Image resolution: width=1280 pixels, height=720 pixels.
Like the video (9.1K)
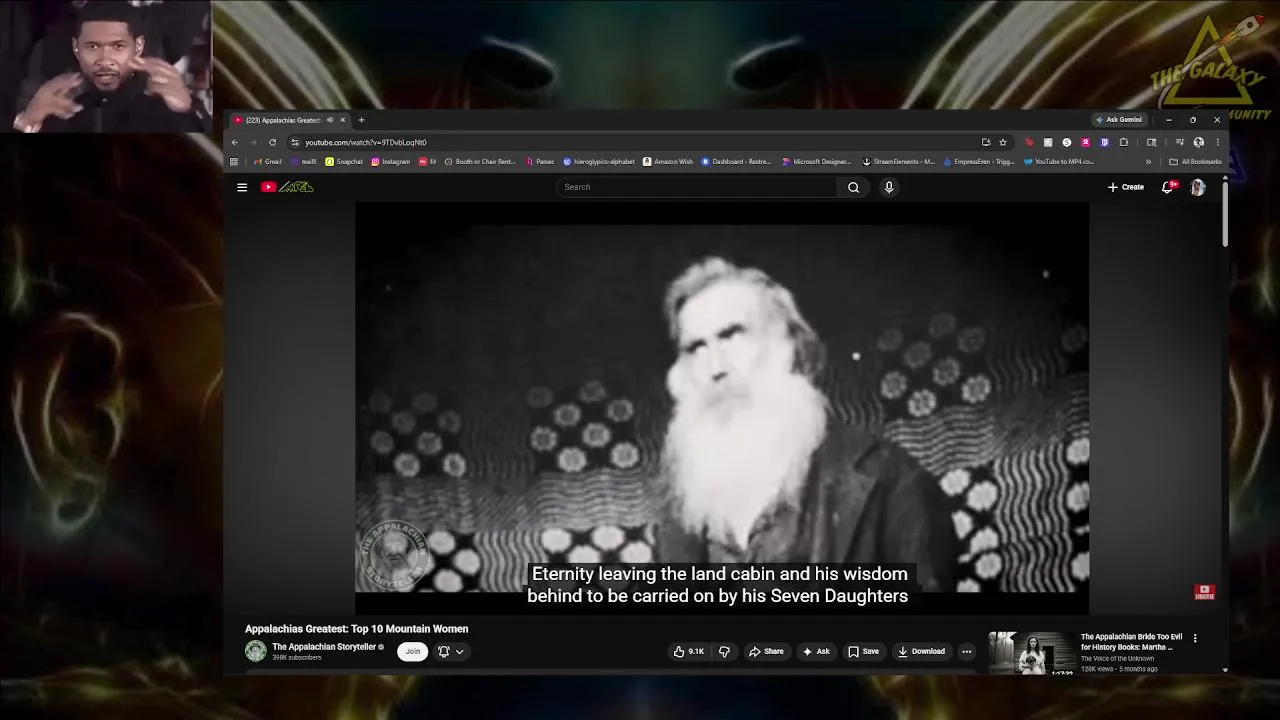pyautogui.click(x=689, y=651)
